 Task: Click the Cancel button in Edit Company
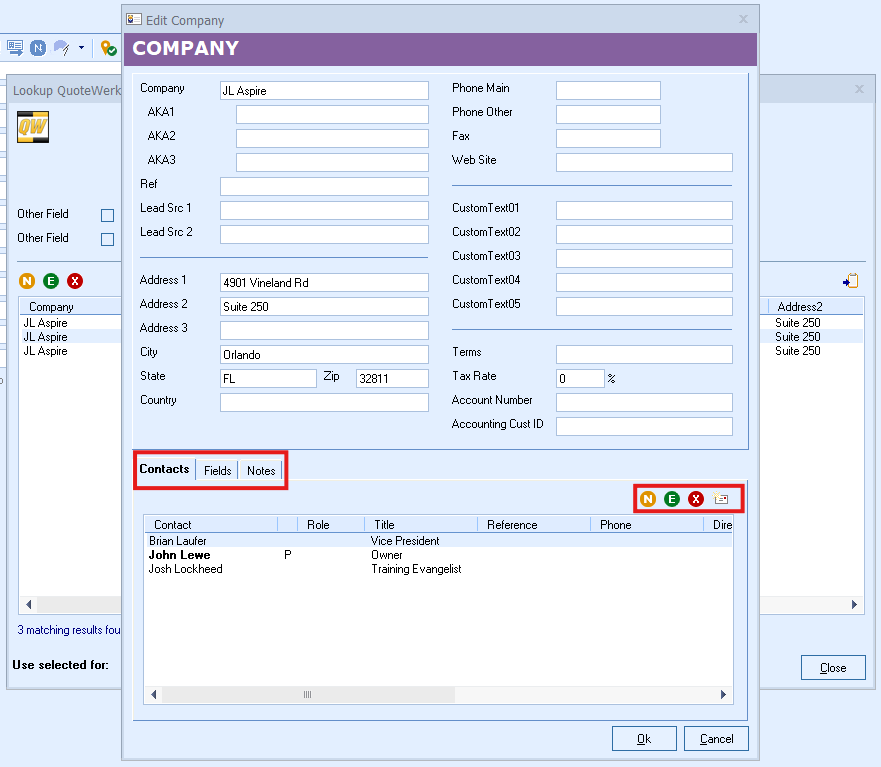pos(716,739)
